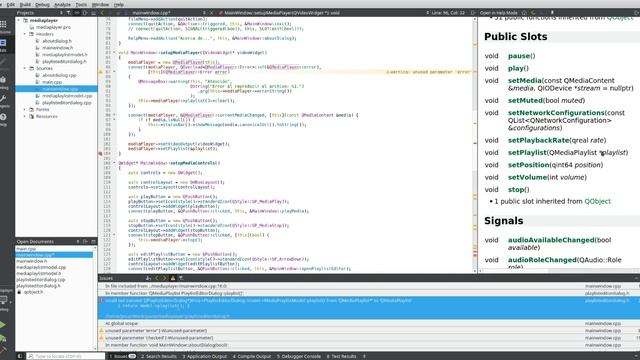Follow the QObject link under Public Slots

598,201
